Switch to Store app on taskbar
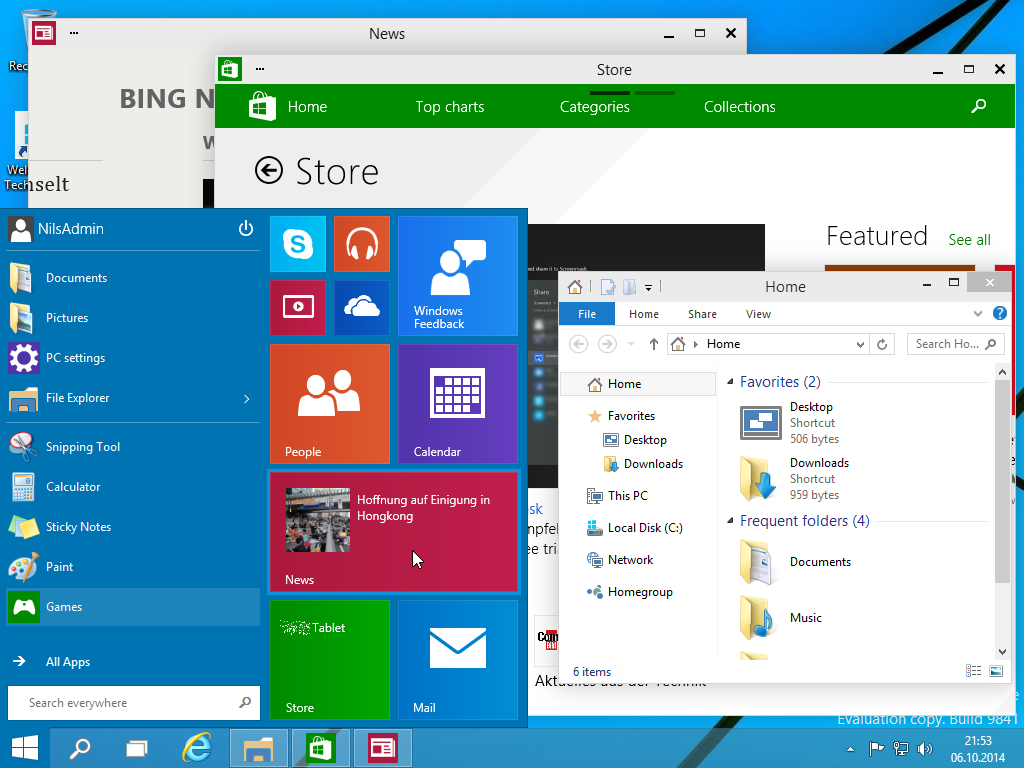 coord(320,748)
